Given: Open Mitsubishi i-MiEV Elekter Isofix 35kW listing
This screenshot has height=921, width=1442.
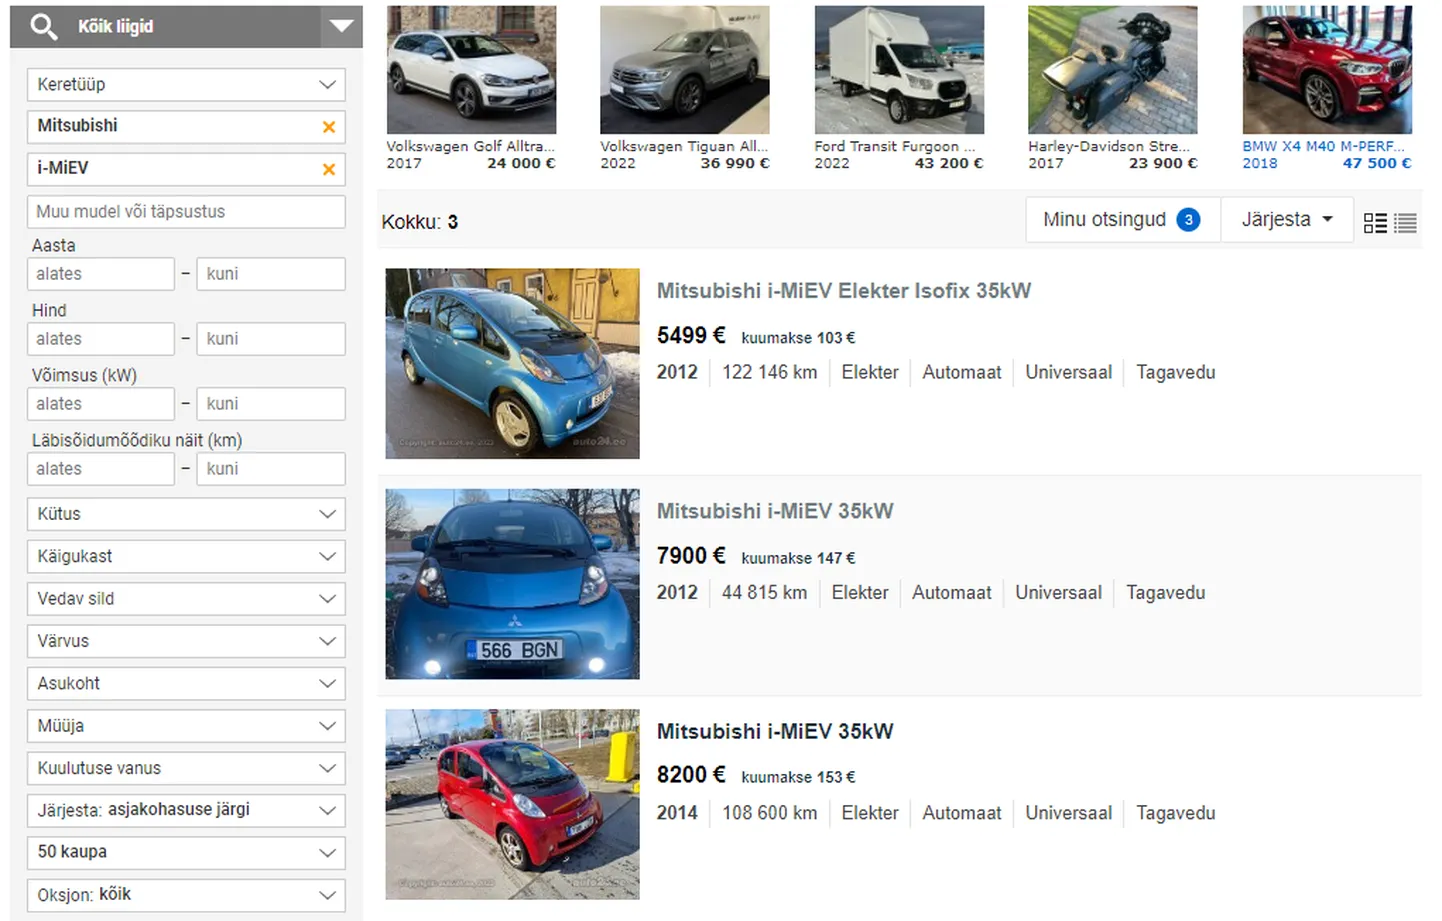Looking at the screenshot, I should (x=844, y=291).
